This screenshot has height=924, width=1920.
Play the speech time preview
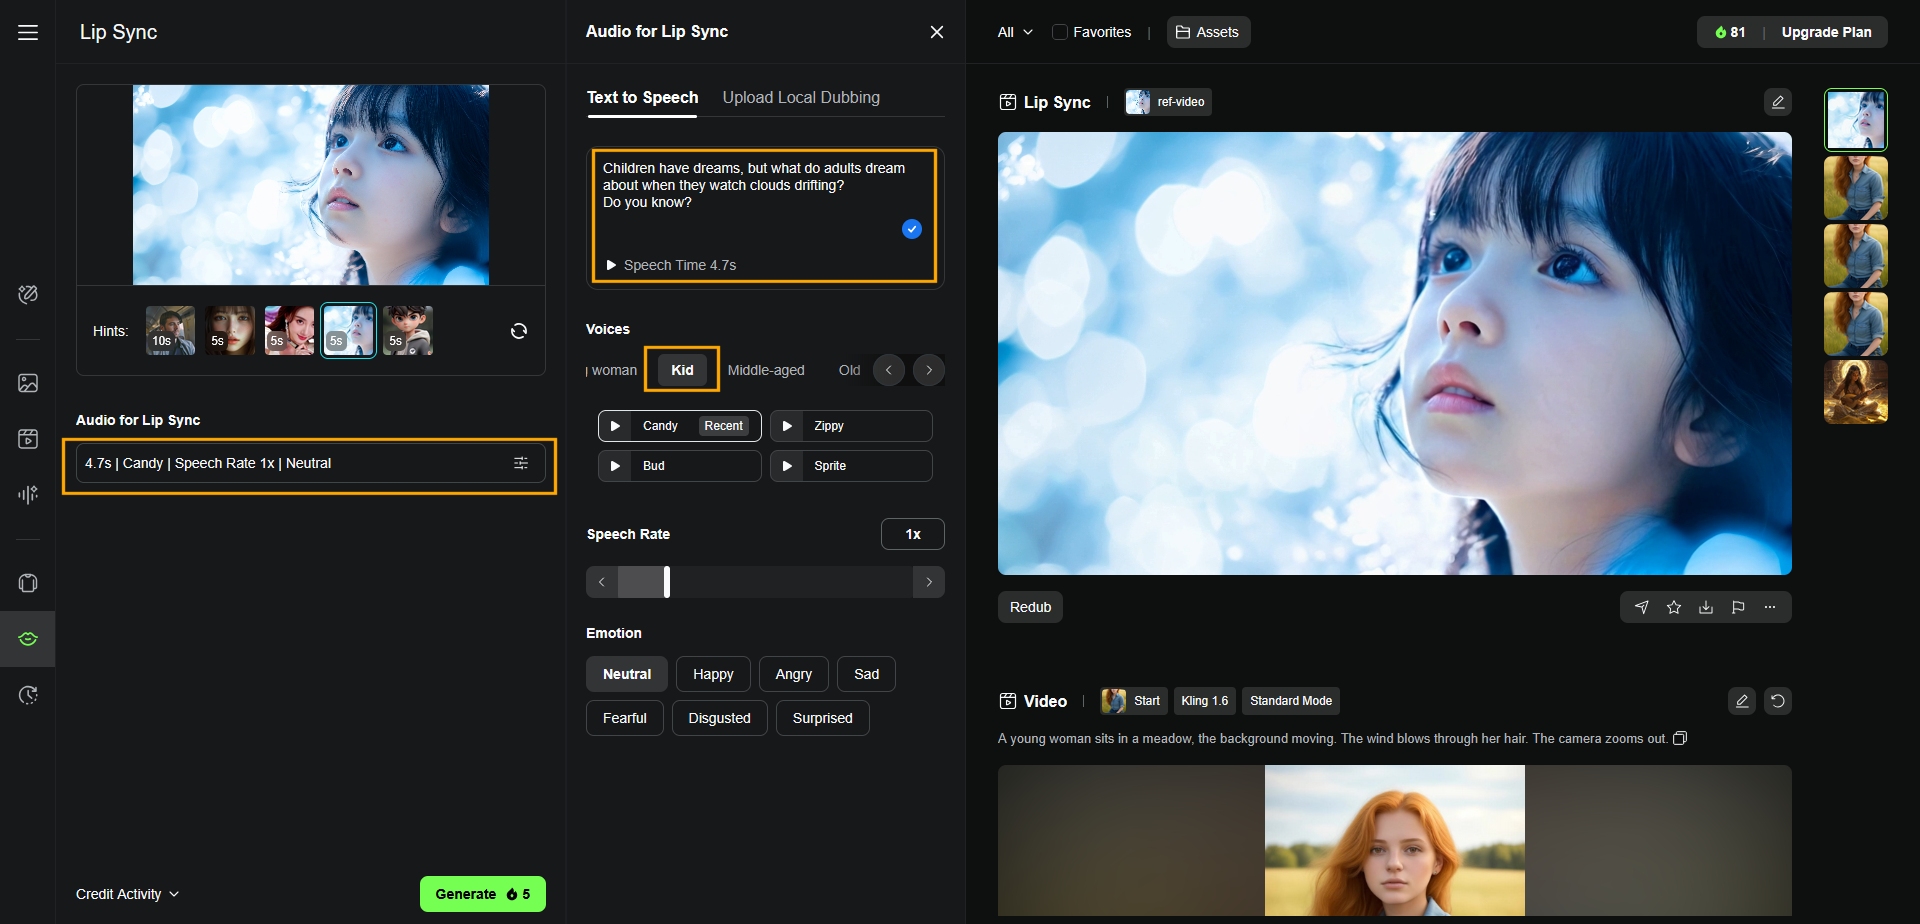click(611, 265)
